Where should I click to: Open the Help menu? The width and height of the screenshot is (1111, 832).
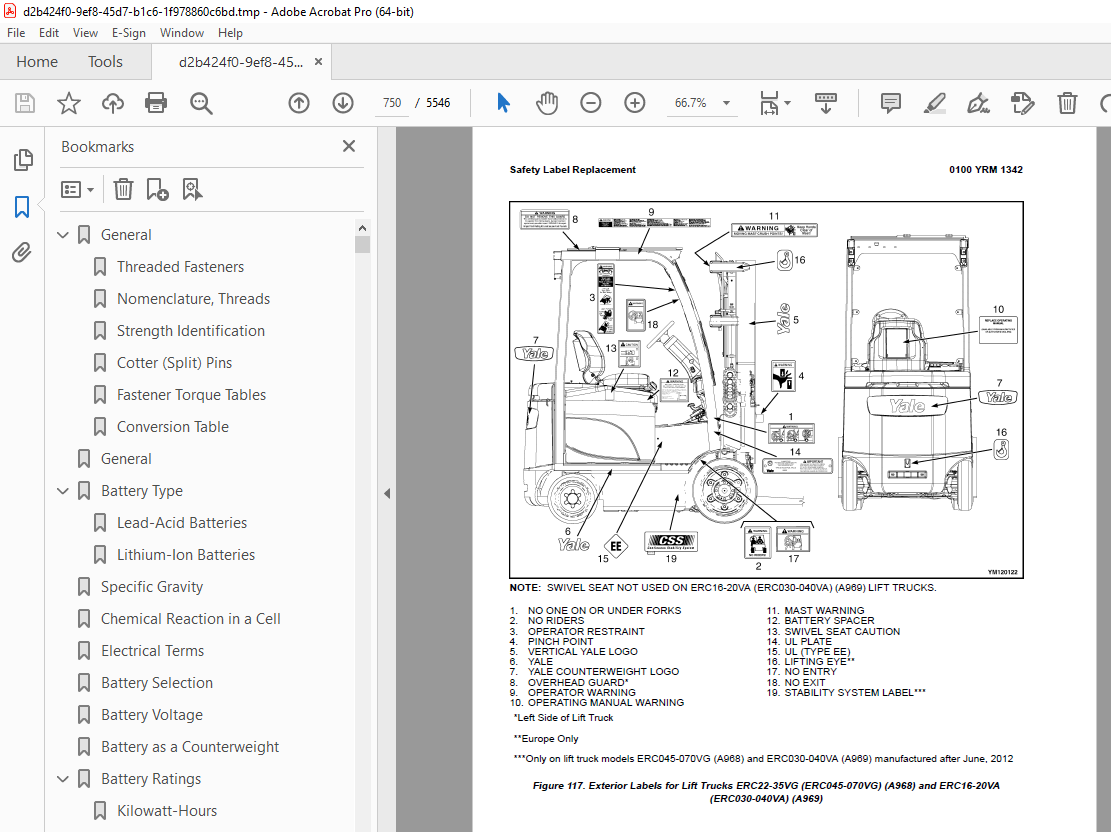(x=230, y=33)
